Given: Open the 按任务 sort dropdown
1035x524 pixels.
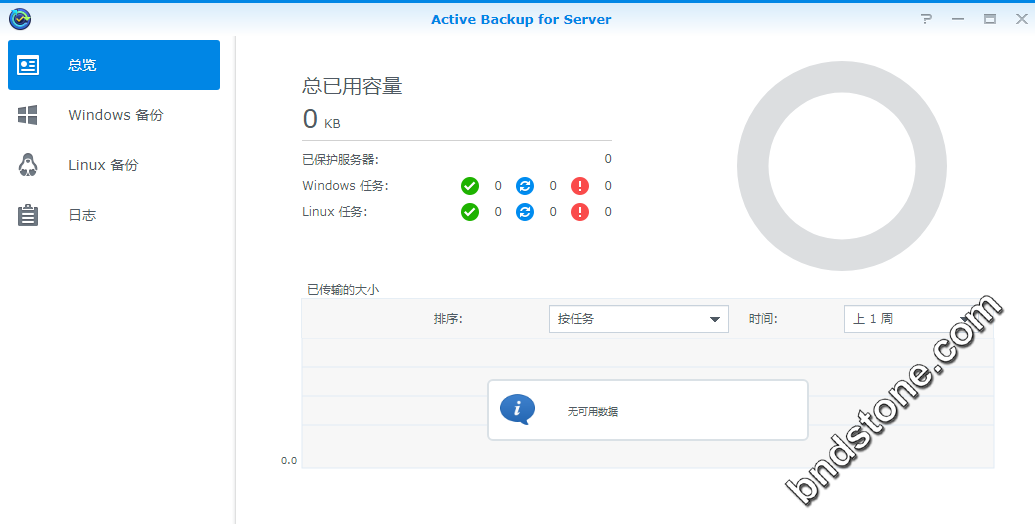Looking at the screenshot, I should click(638, 319).
